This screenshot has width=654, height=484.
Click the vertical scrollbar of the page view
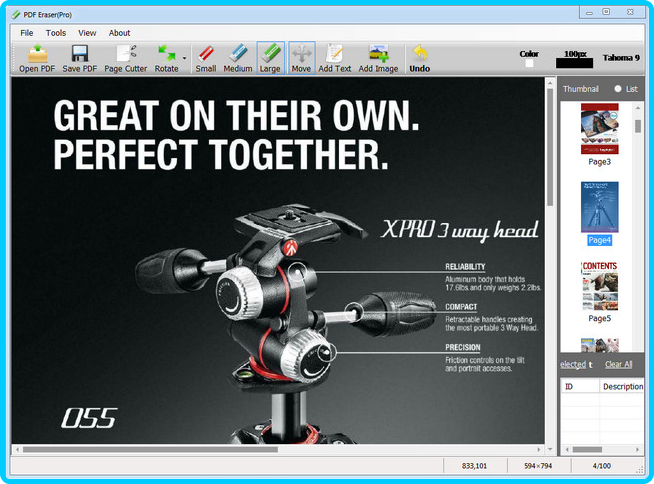(x=550, y=146)
